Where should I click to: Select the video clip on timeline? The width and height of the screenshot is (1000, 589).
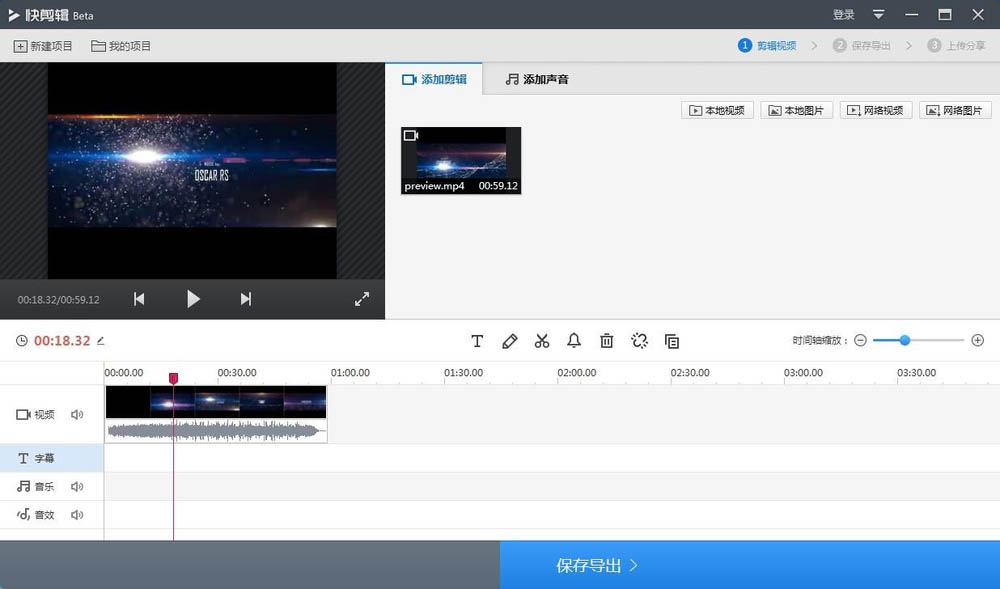point(216,402)
